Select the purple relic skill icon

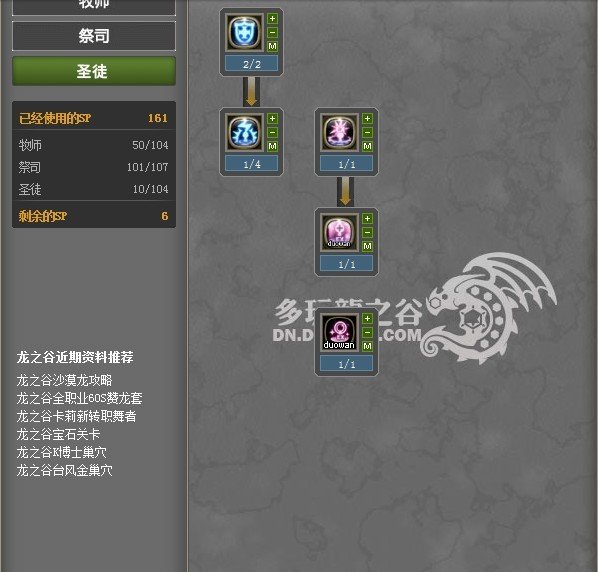(x=339, y=132)
